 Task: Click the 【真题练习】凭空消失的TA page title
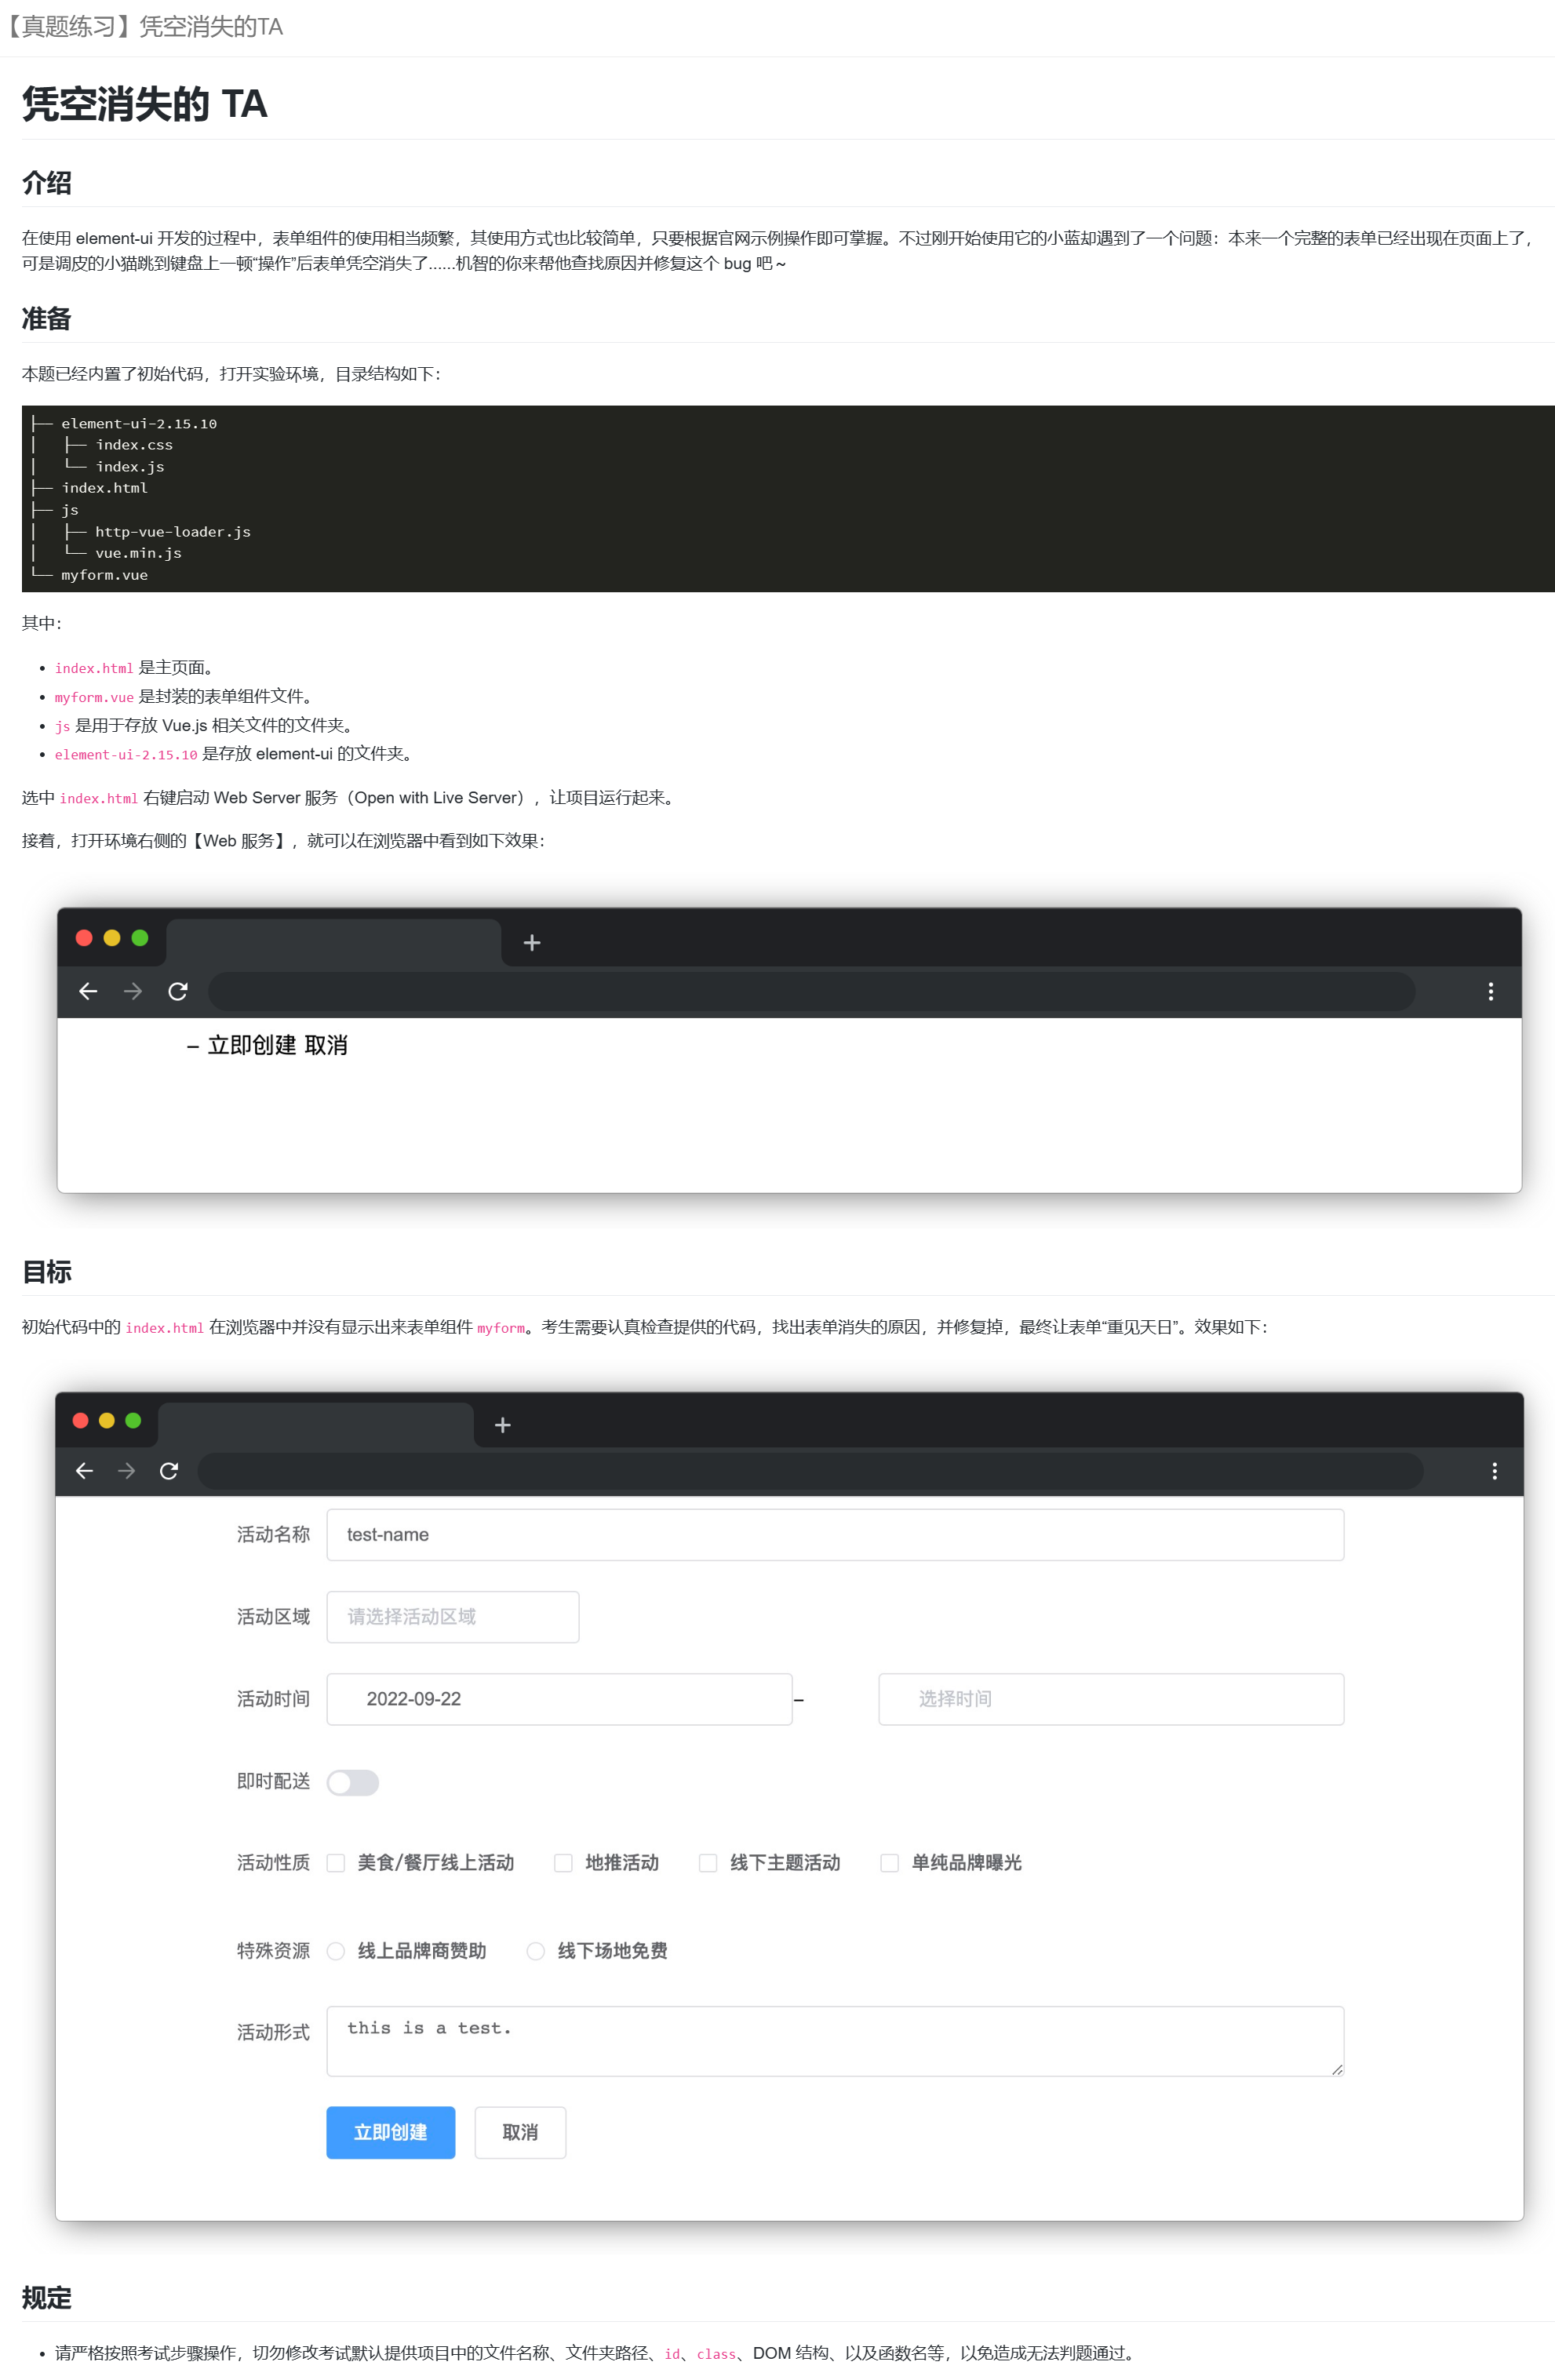[143, 26]
